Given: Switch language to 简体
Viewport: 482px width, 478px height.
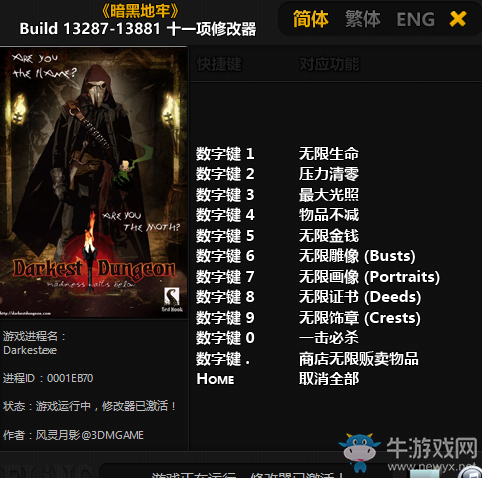Looking at the screenshot, I should pos(311,19).
